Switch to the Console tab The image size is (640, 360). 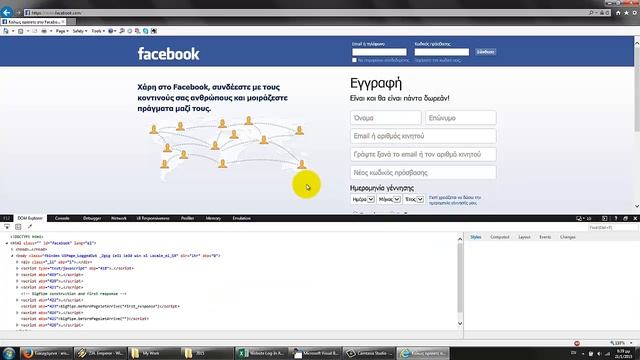point(62,218)
